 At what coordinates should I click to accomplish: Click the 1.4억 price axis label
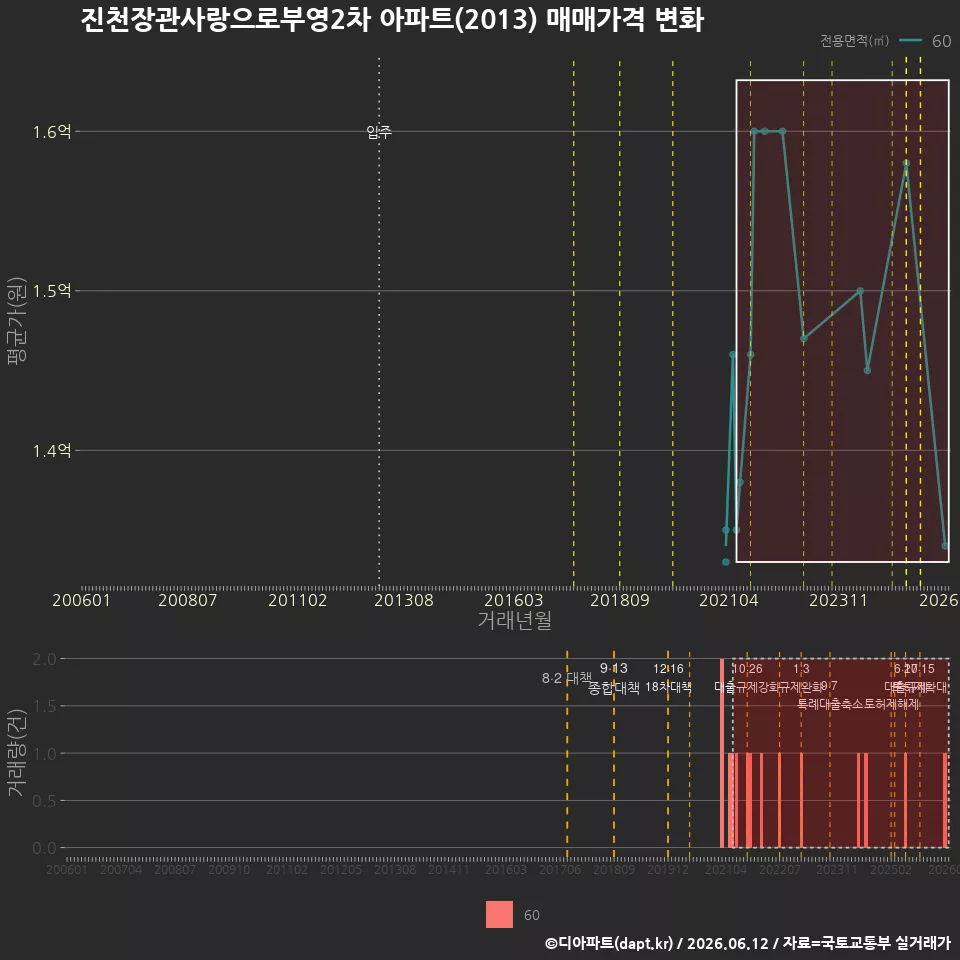click(51, 451)
